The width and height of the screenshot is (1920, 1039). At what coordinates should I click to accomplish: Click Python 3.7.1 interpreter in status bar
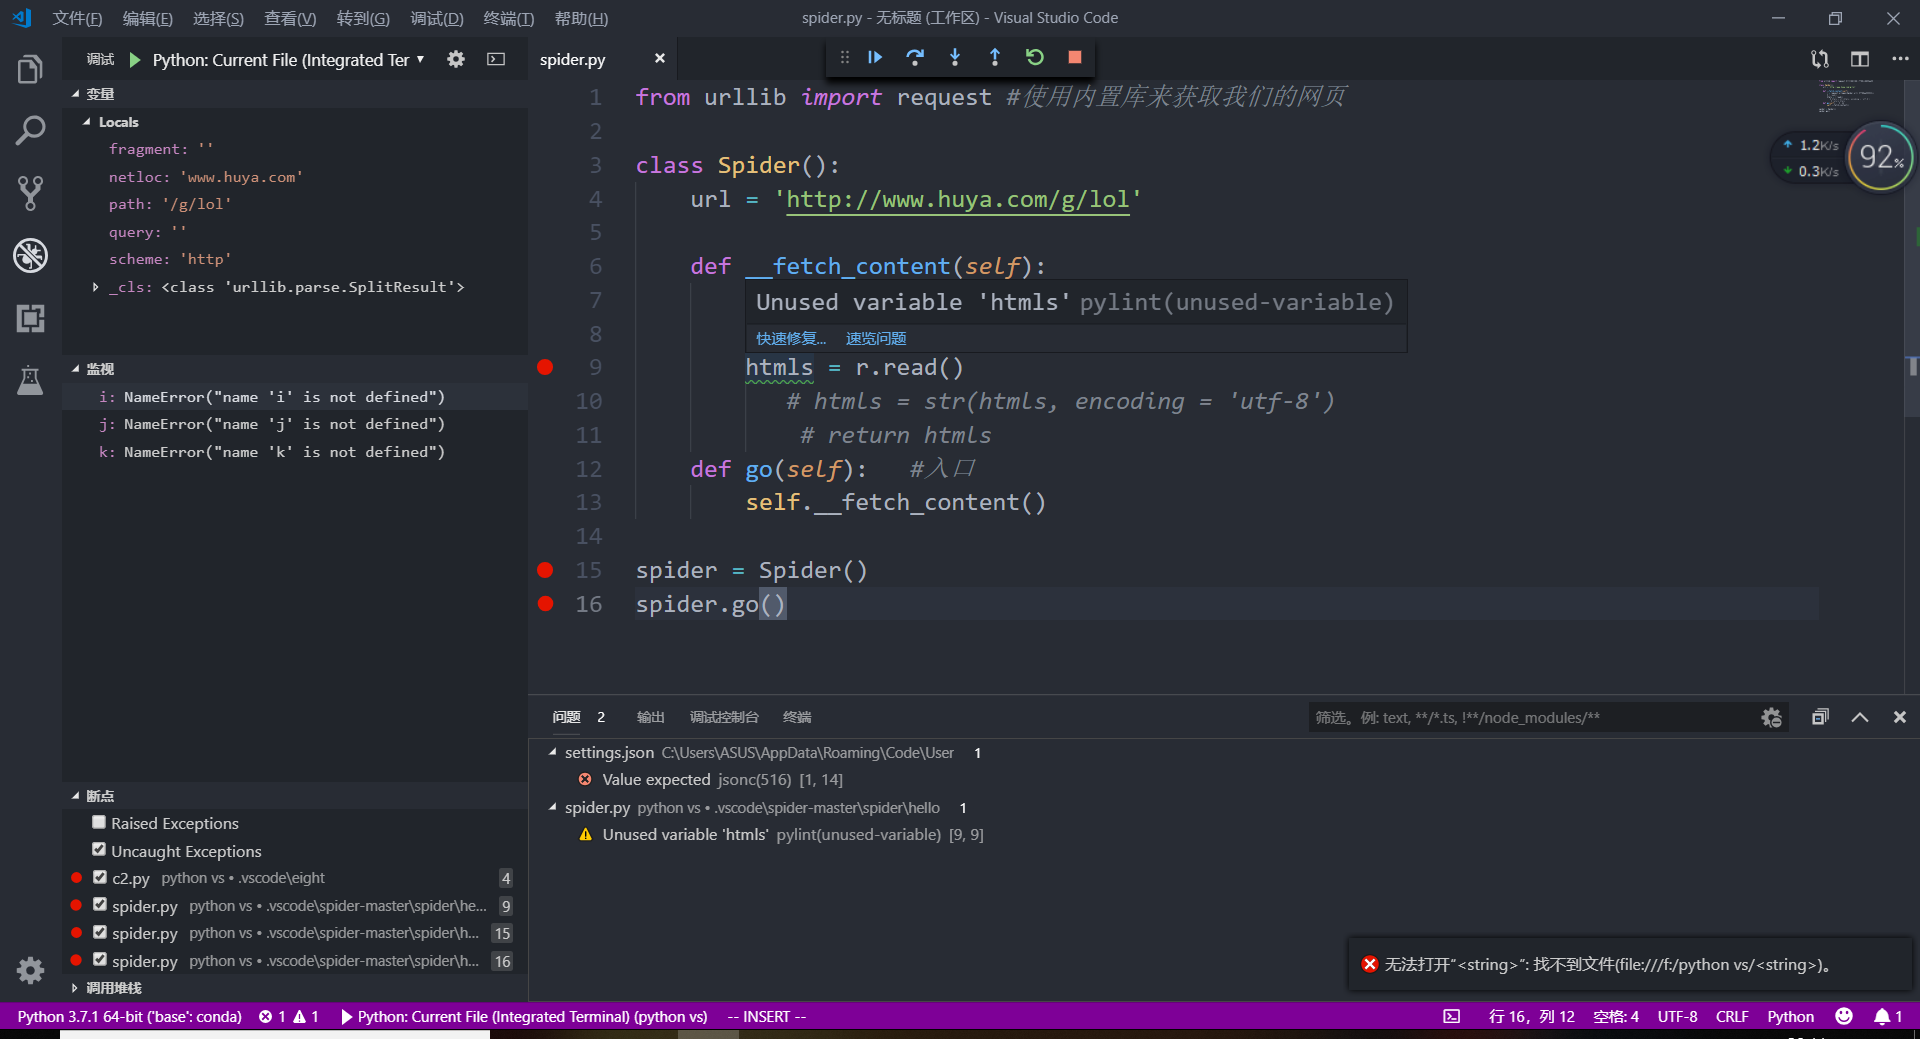tap(129, 1016)
